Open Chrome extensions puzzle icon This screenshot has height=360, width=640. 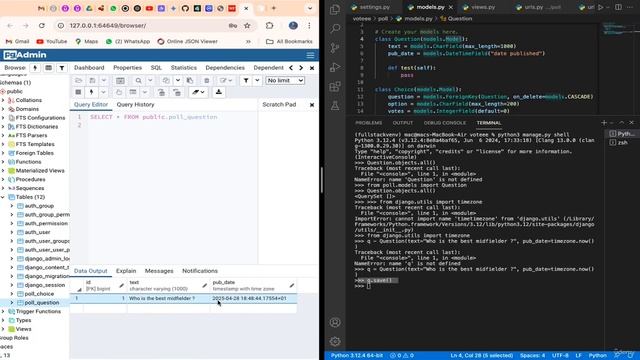tap(269, 25)
